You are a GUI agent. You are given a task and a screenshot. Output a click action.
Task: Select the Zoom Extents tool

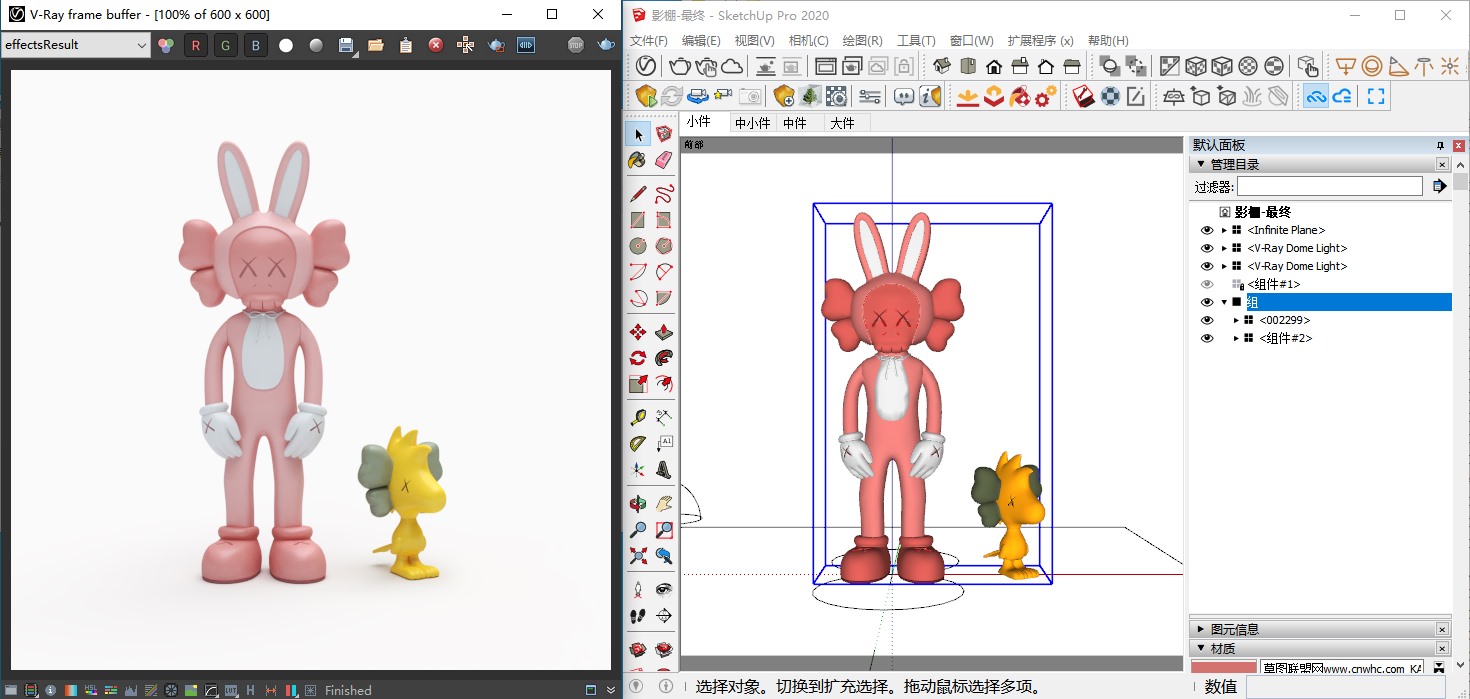[x=638, y=555]
